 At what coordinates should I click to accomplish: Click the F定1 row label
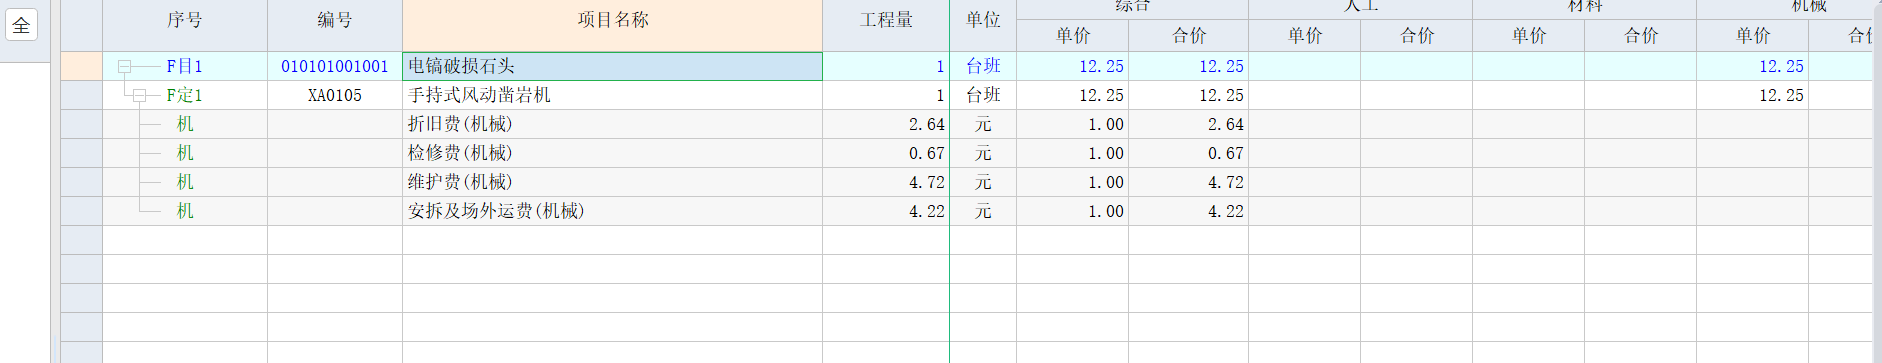point(184,95)
